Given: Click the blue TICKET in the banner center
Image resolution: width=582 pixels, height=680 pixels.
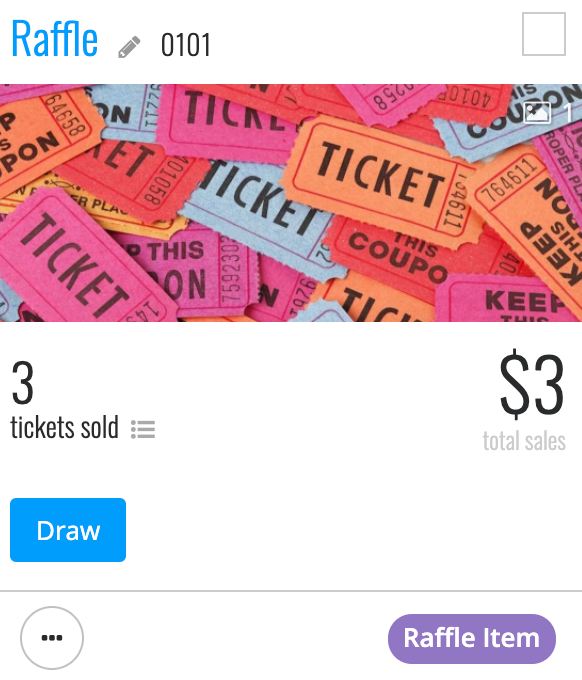Looking at the screenshot, I should pos(260,202).
